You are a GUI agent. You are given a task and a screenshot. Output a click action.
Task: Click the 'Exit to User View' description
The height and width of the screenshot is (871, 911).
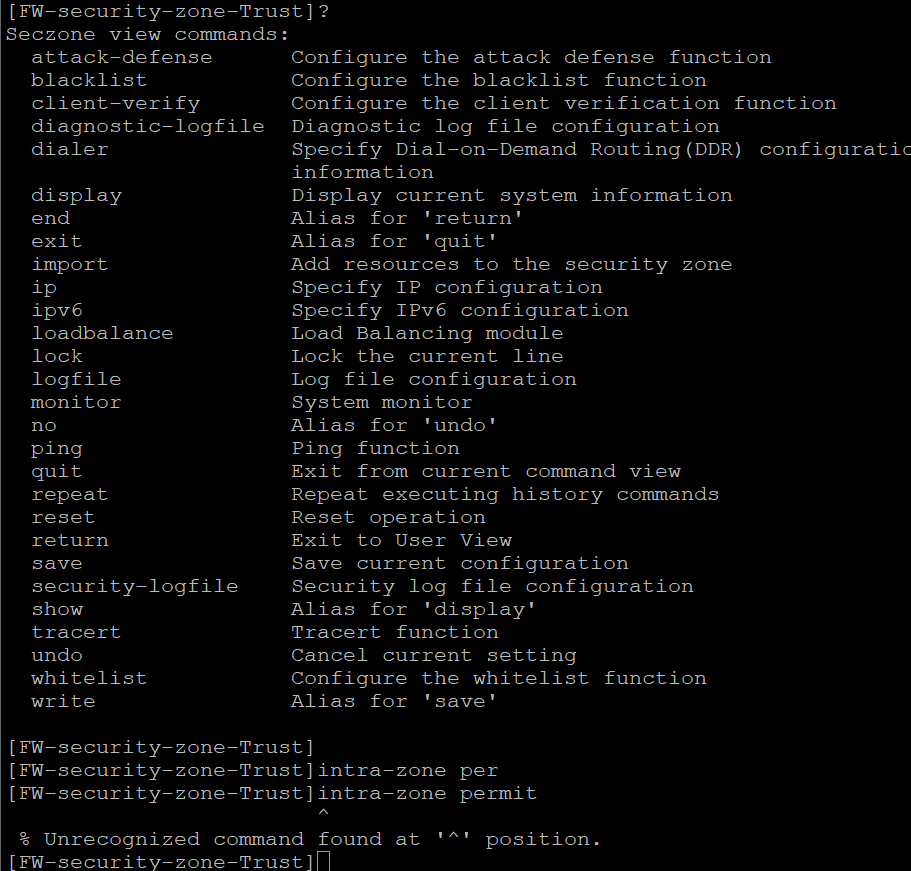401,540
